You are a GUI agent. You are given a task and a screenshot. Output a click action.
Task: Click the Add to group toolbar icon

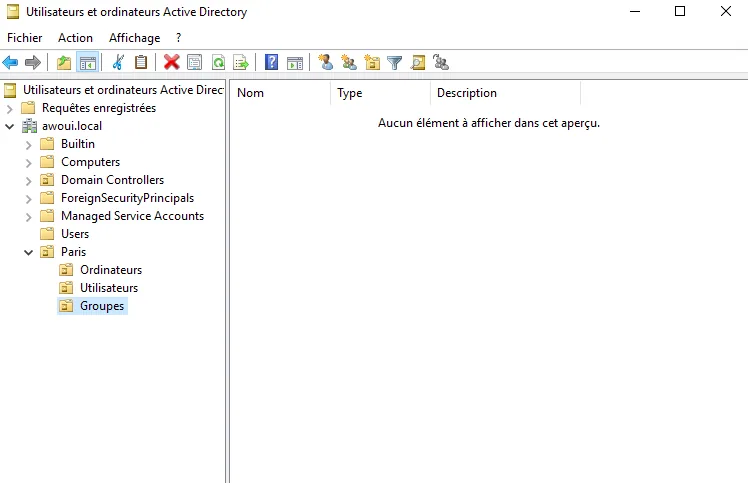coord(441,63)
